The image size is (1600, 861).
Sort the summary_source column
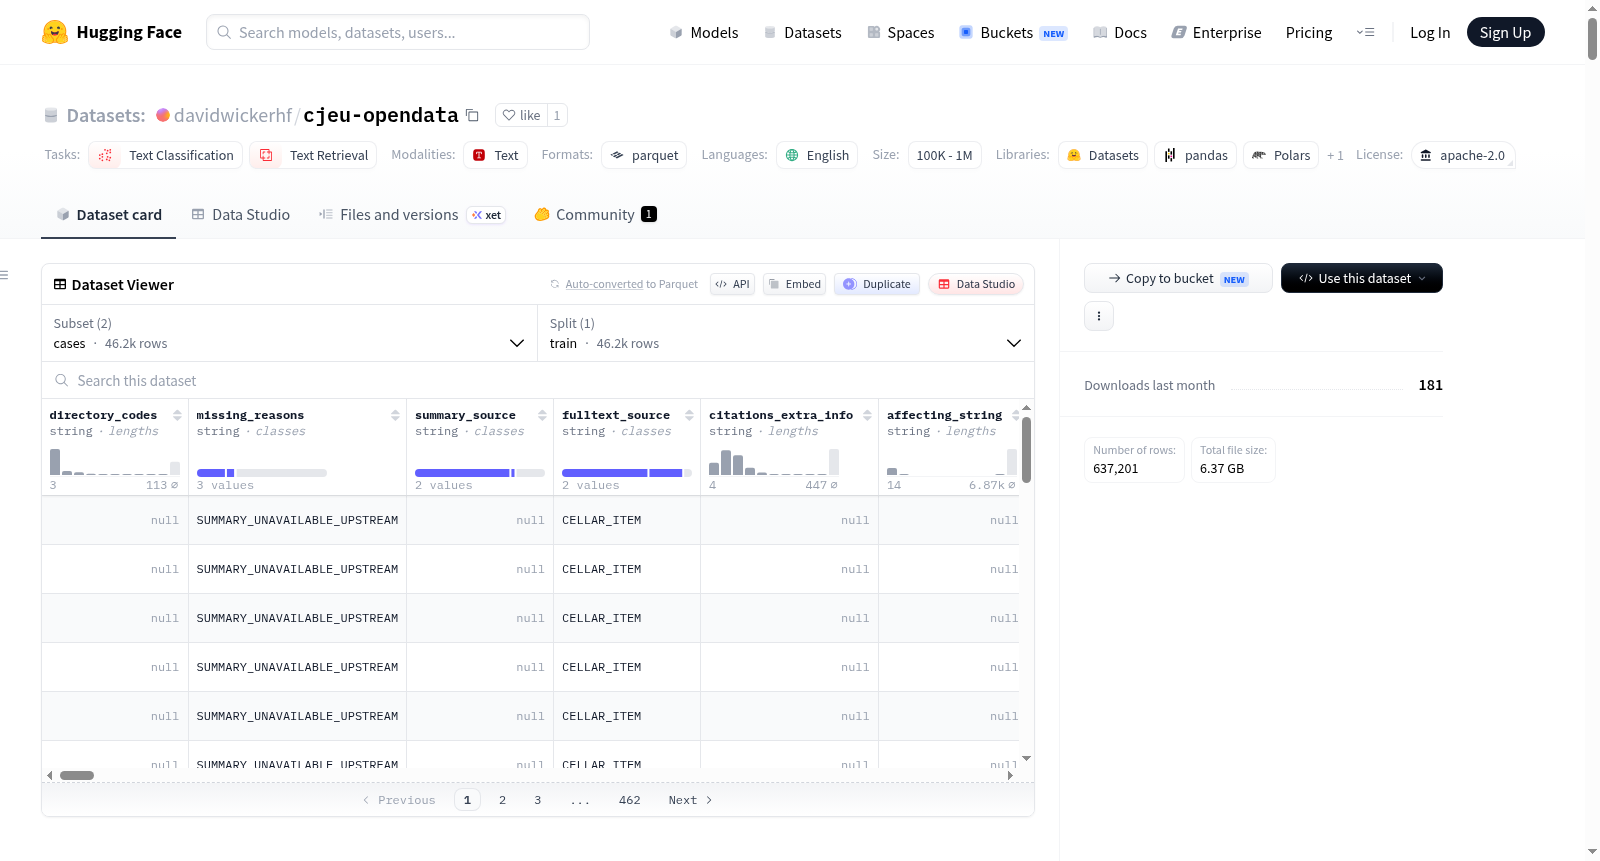pyautogui.click(x=542, y=415)
